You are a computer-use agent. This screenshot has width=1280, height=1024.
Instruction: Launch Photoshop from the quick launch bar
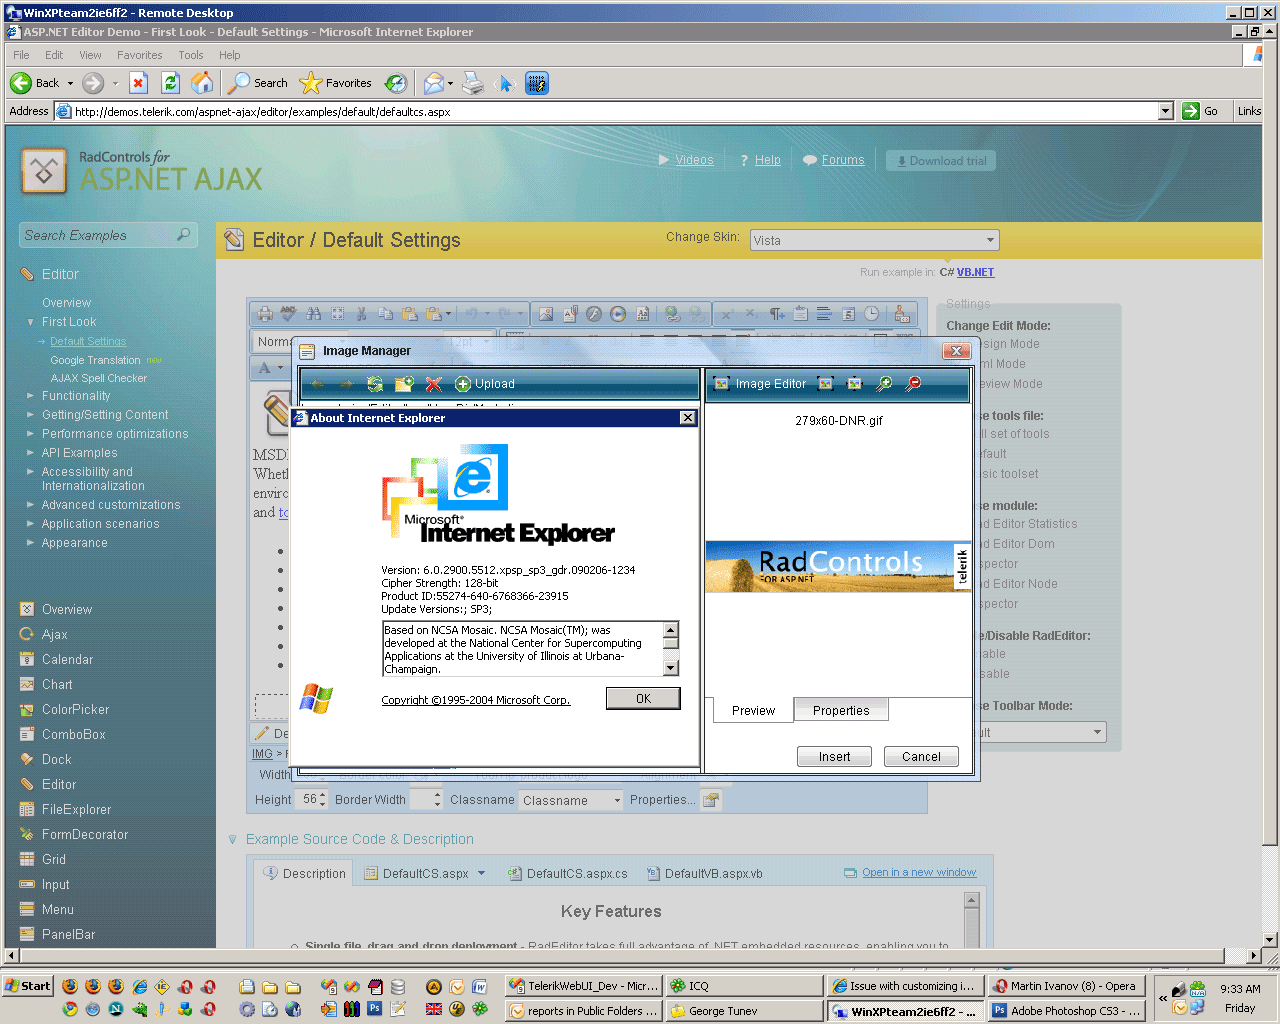(x=374, y=1009)
